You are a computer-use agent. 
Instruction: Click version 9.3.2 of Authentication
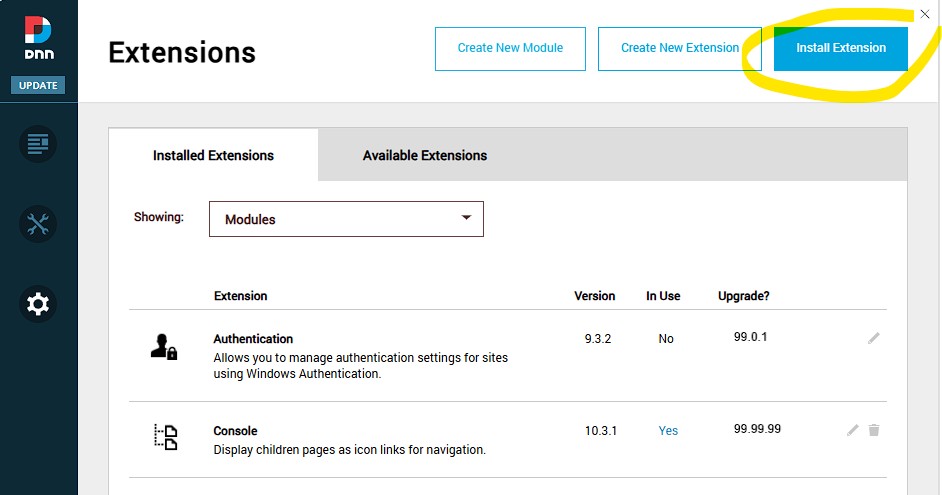598,339
